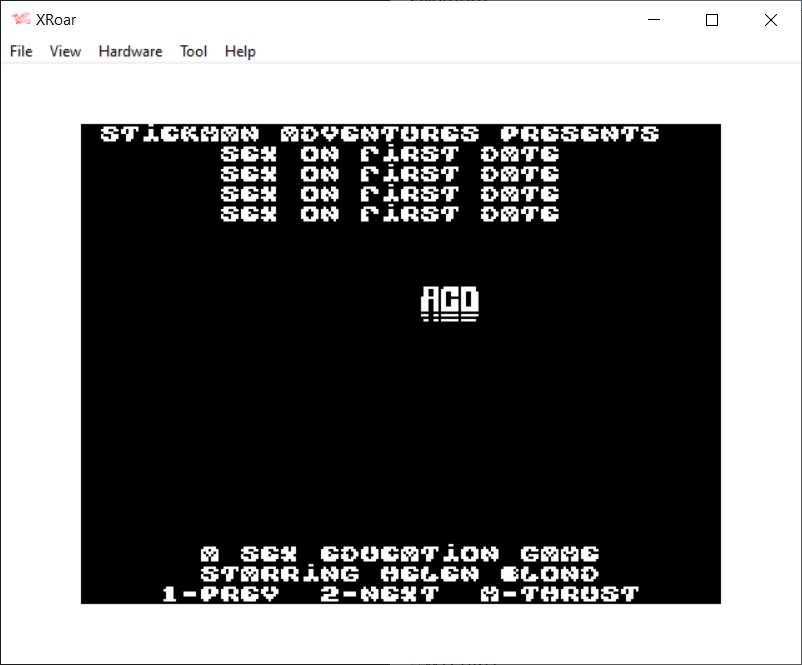This screenshot has width=802, height=665.
Task: Click the second repeated game title line
Action: click(390, 174)
